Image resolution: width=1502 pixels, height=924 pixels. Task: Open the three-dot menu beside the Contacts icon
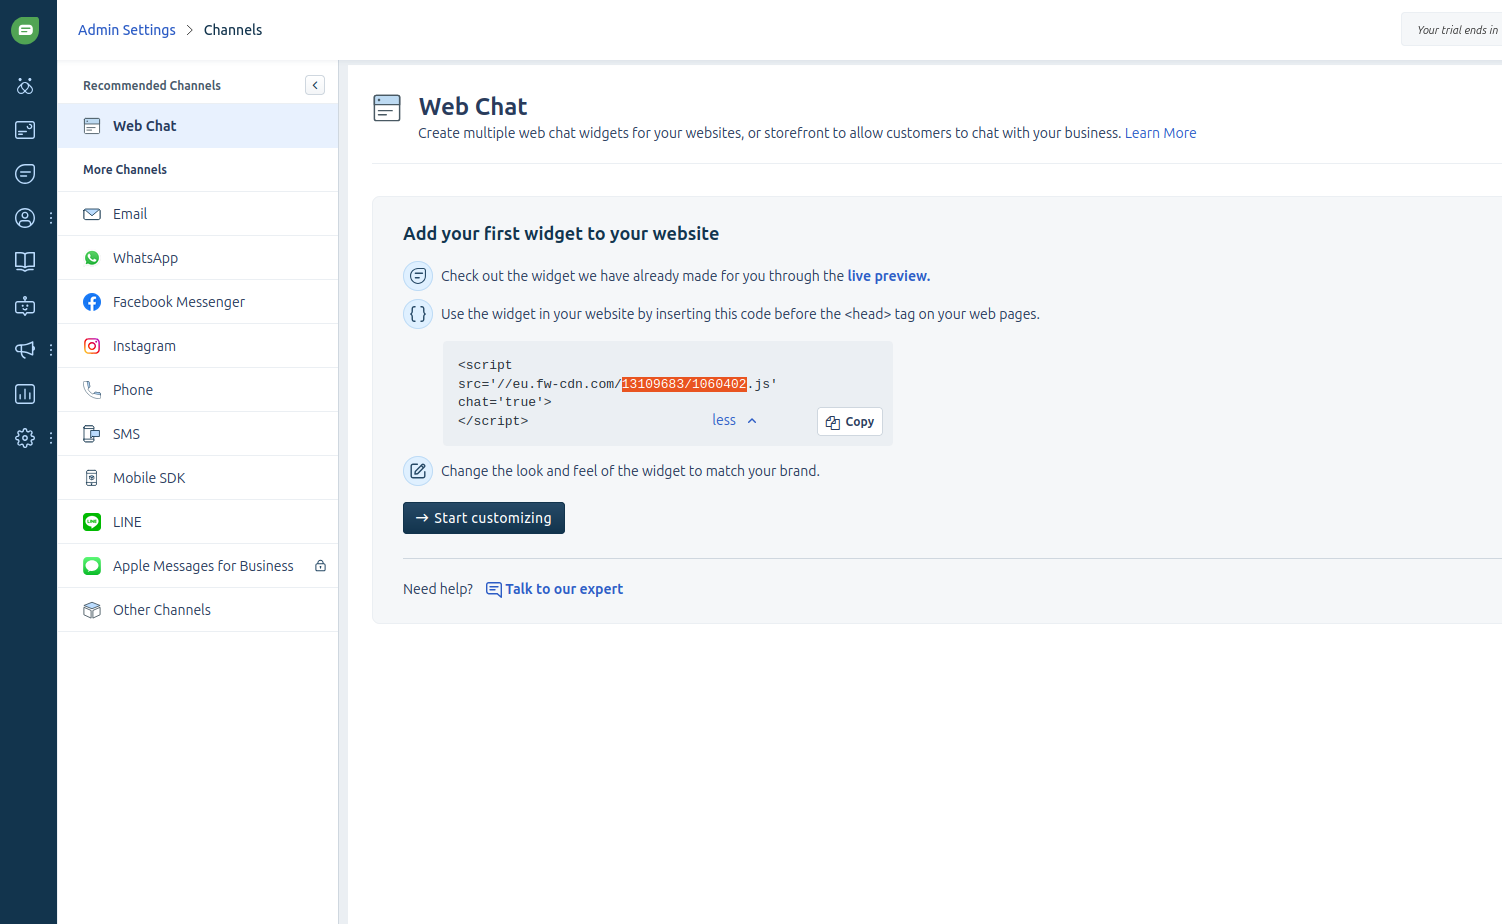tap(50, 217)
